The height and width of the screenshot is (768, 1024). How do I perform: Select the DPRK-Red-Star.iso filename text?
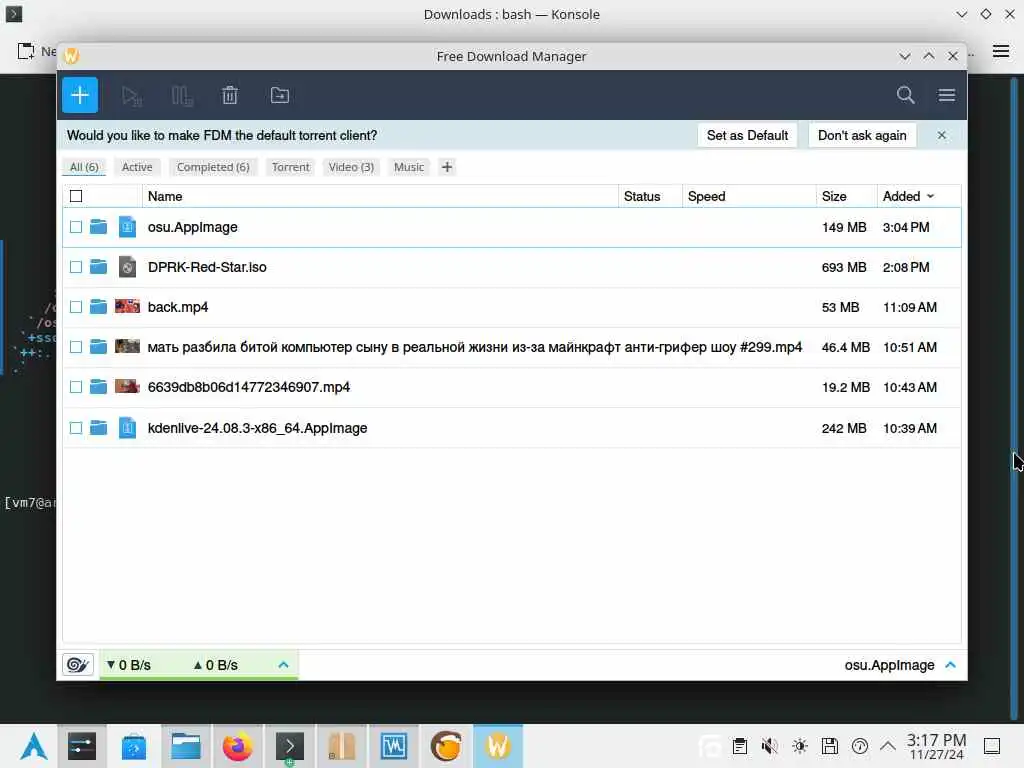[x=207, y=266]
